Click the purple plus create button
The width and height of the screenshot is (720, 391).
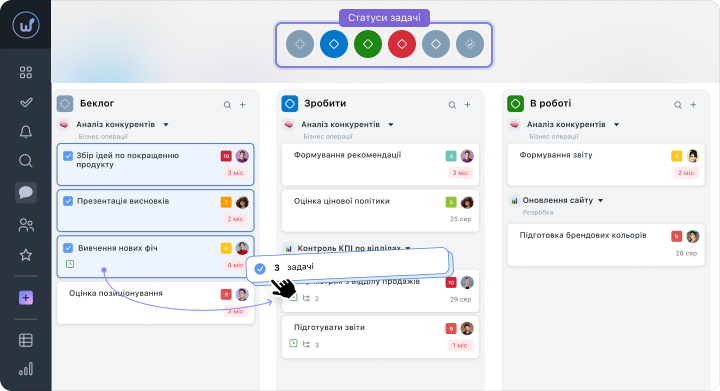26,298
